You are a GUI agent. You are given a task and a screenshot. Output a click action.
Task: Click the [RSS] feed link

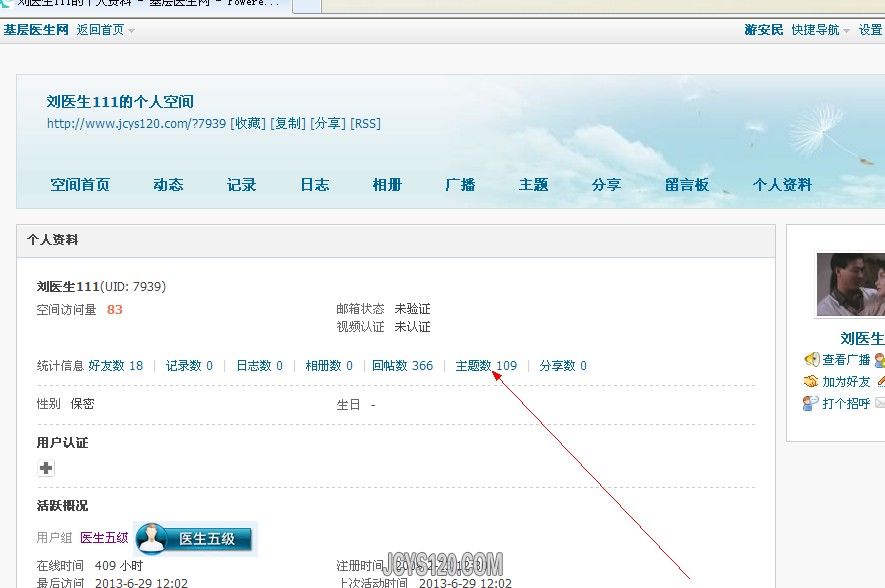pyautogui.click(x=365, y=124)
